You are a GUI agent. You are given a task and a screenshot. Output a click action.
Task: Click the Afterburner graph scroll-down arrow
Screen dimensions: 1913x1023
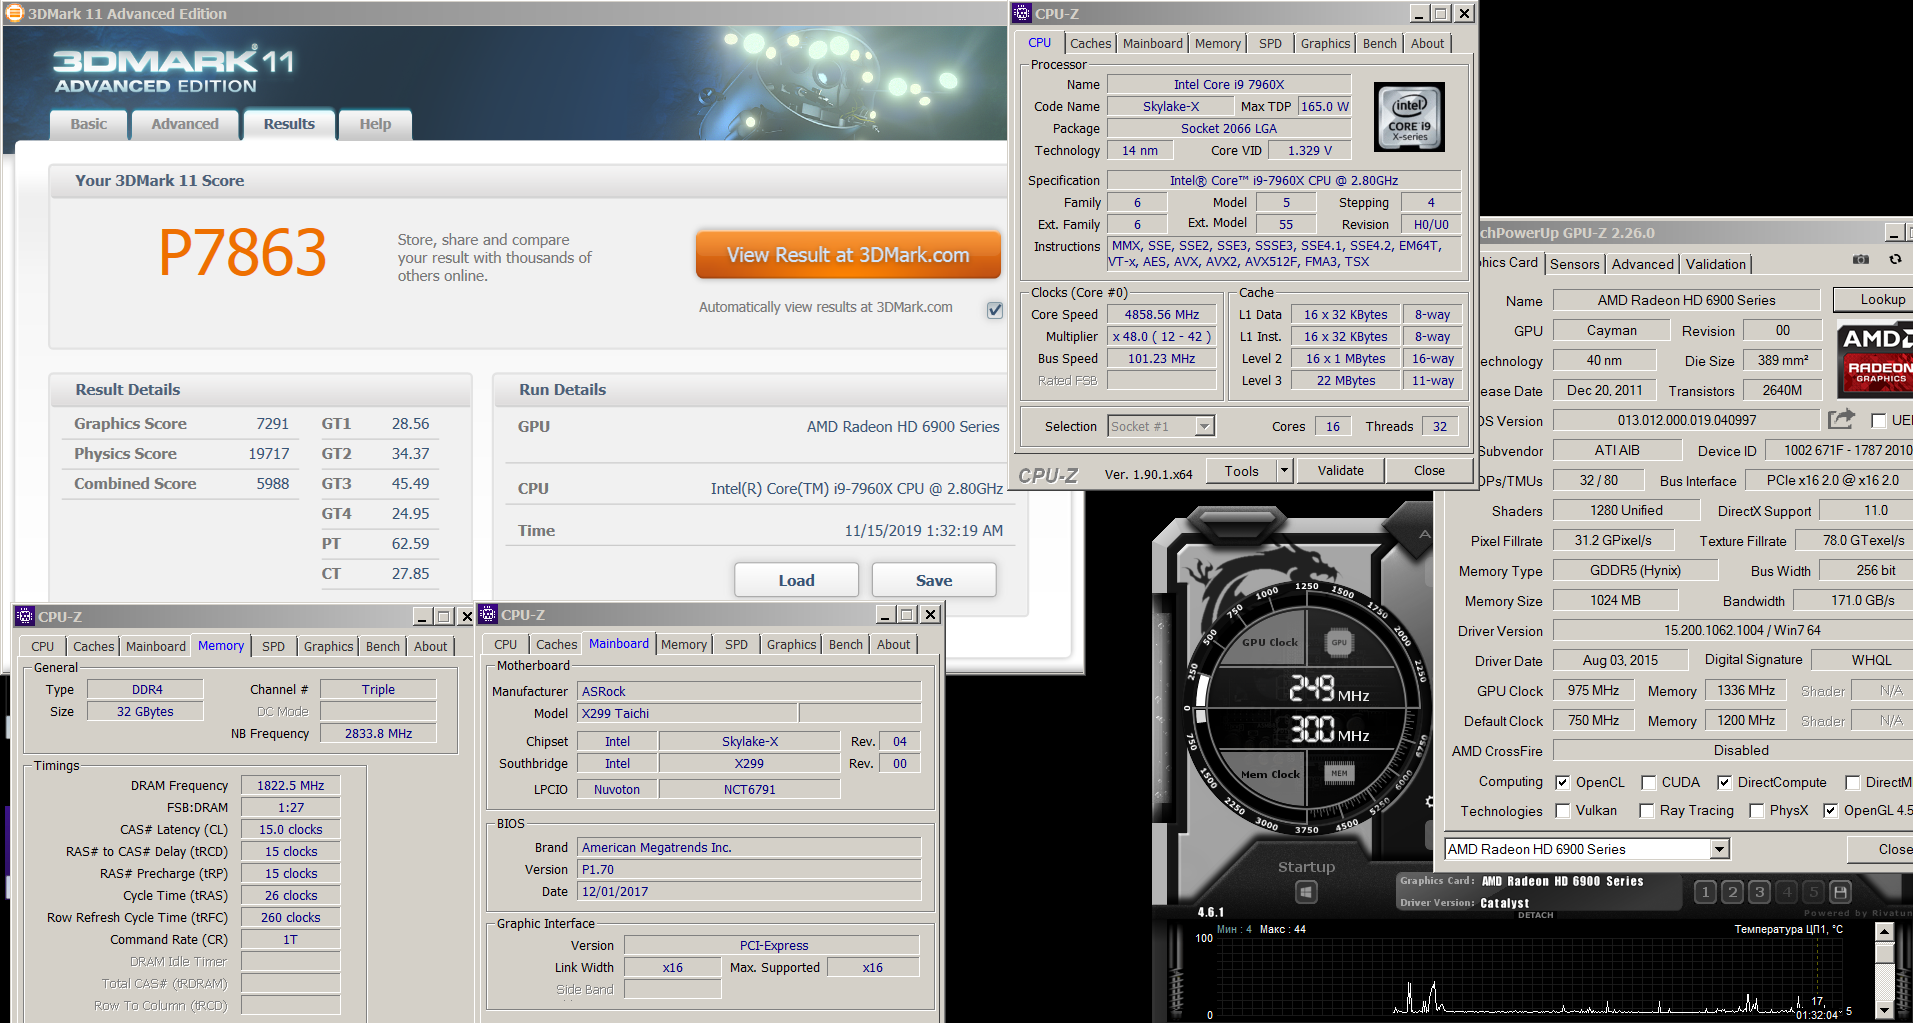pos(1884,1010)
